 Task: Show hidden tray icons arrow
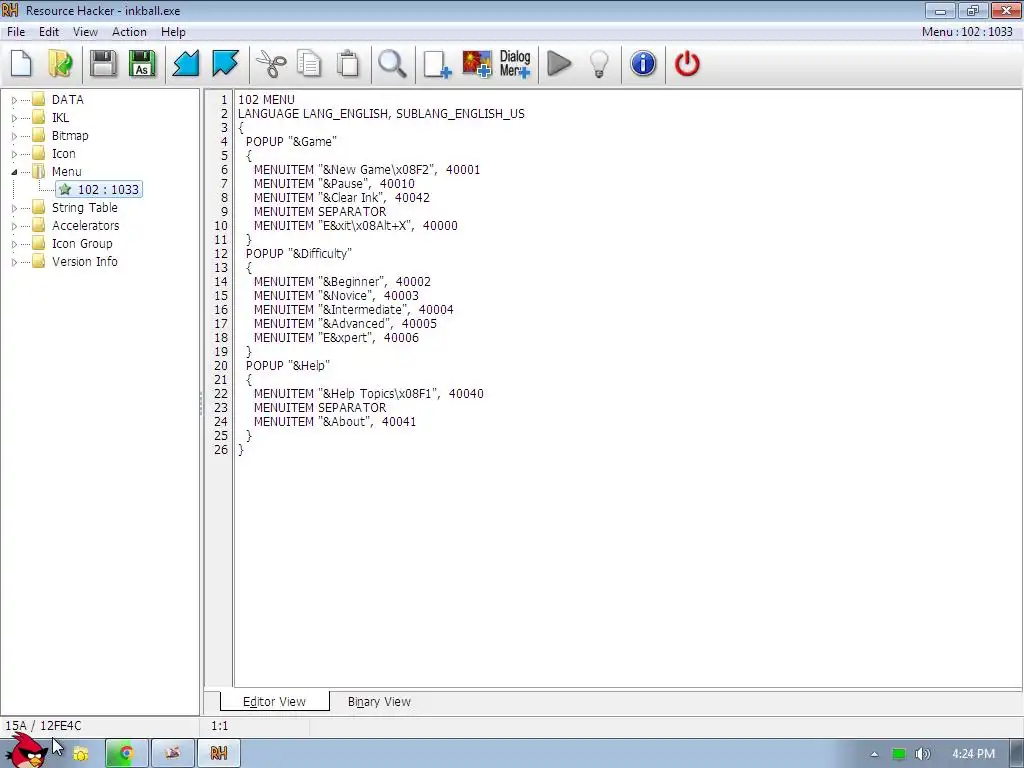coord(874,754)
